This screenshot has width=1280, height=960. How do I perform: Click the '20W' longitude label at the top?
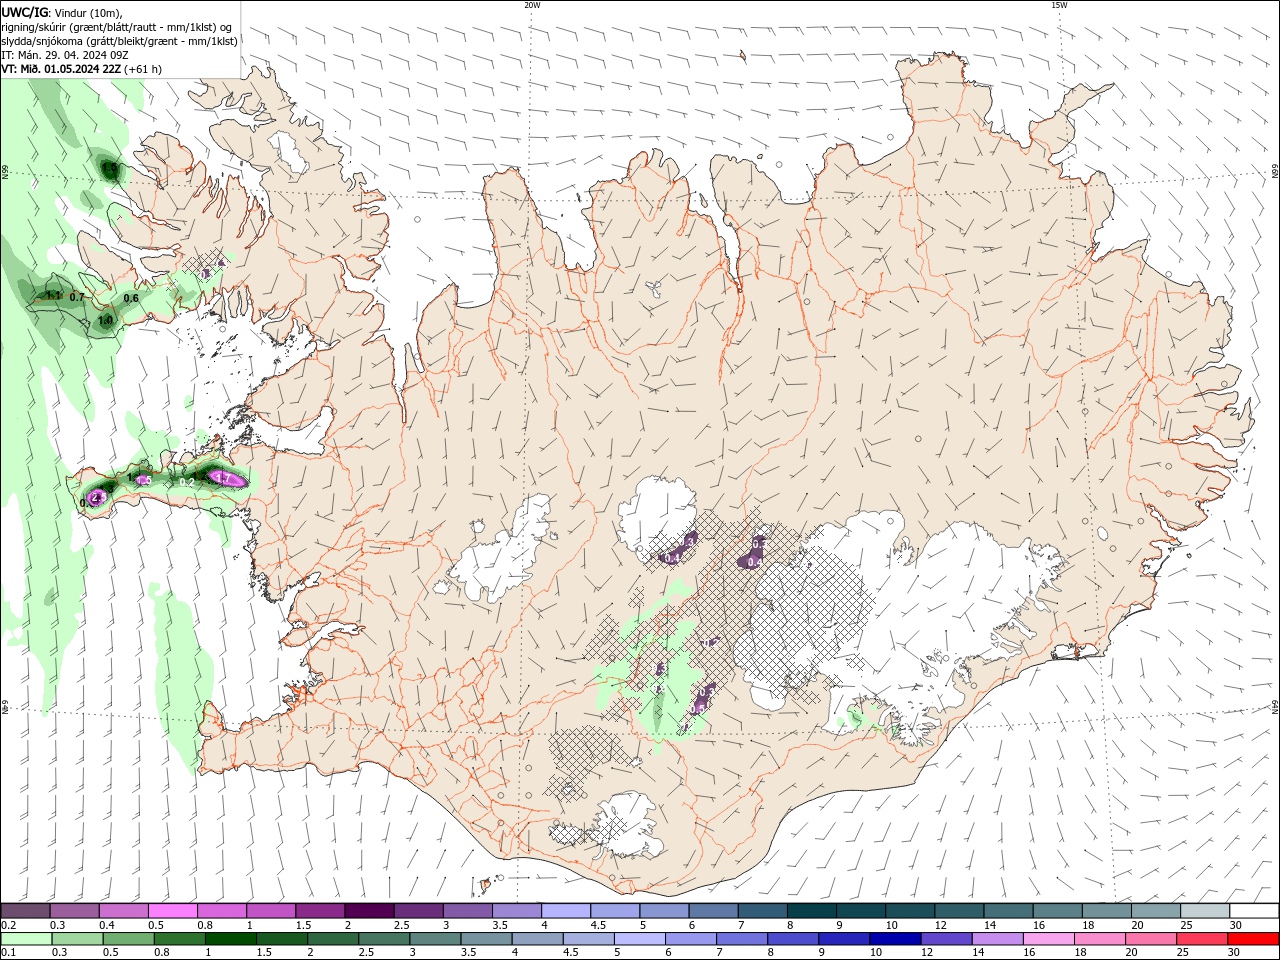click(x=532, y=5)
